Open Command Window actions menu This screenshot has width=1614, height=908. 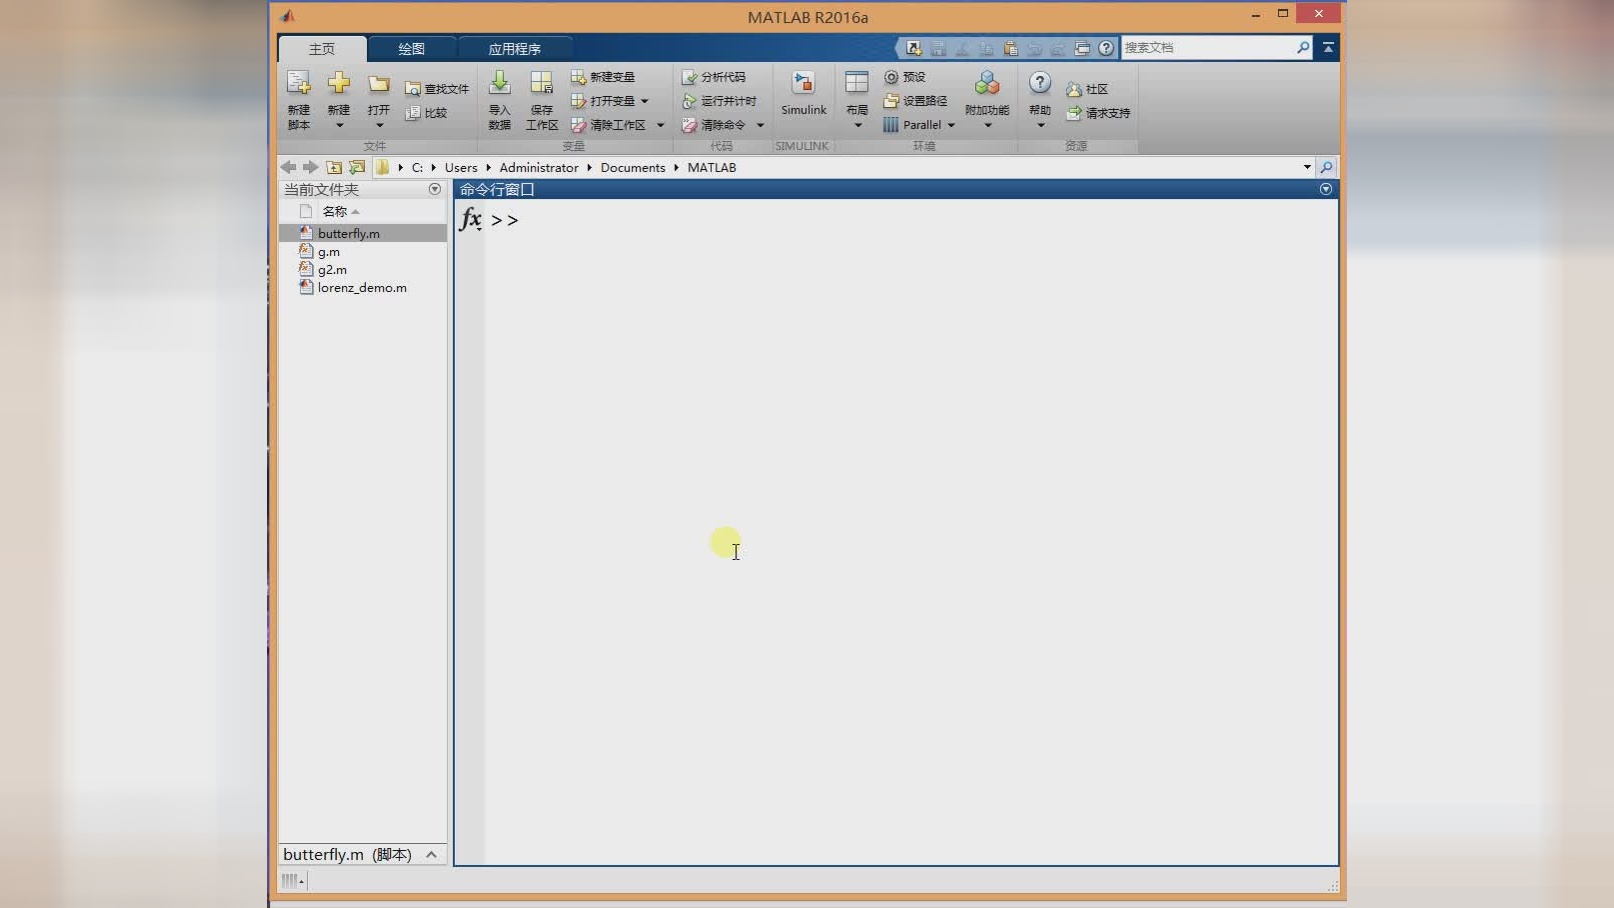coord(1326,189)
